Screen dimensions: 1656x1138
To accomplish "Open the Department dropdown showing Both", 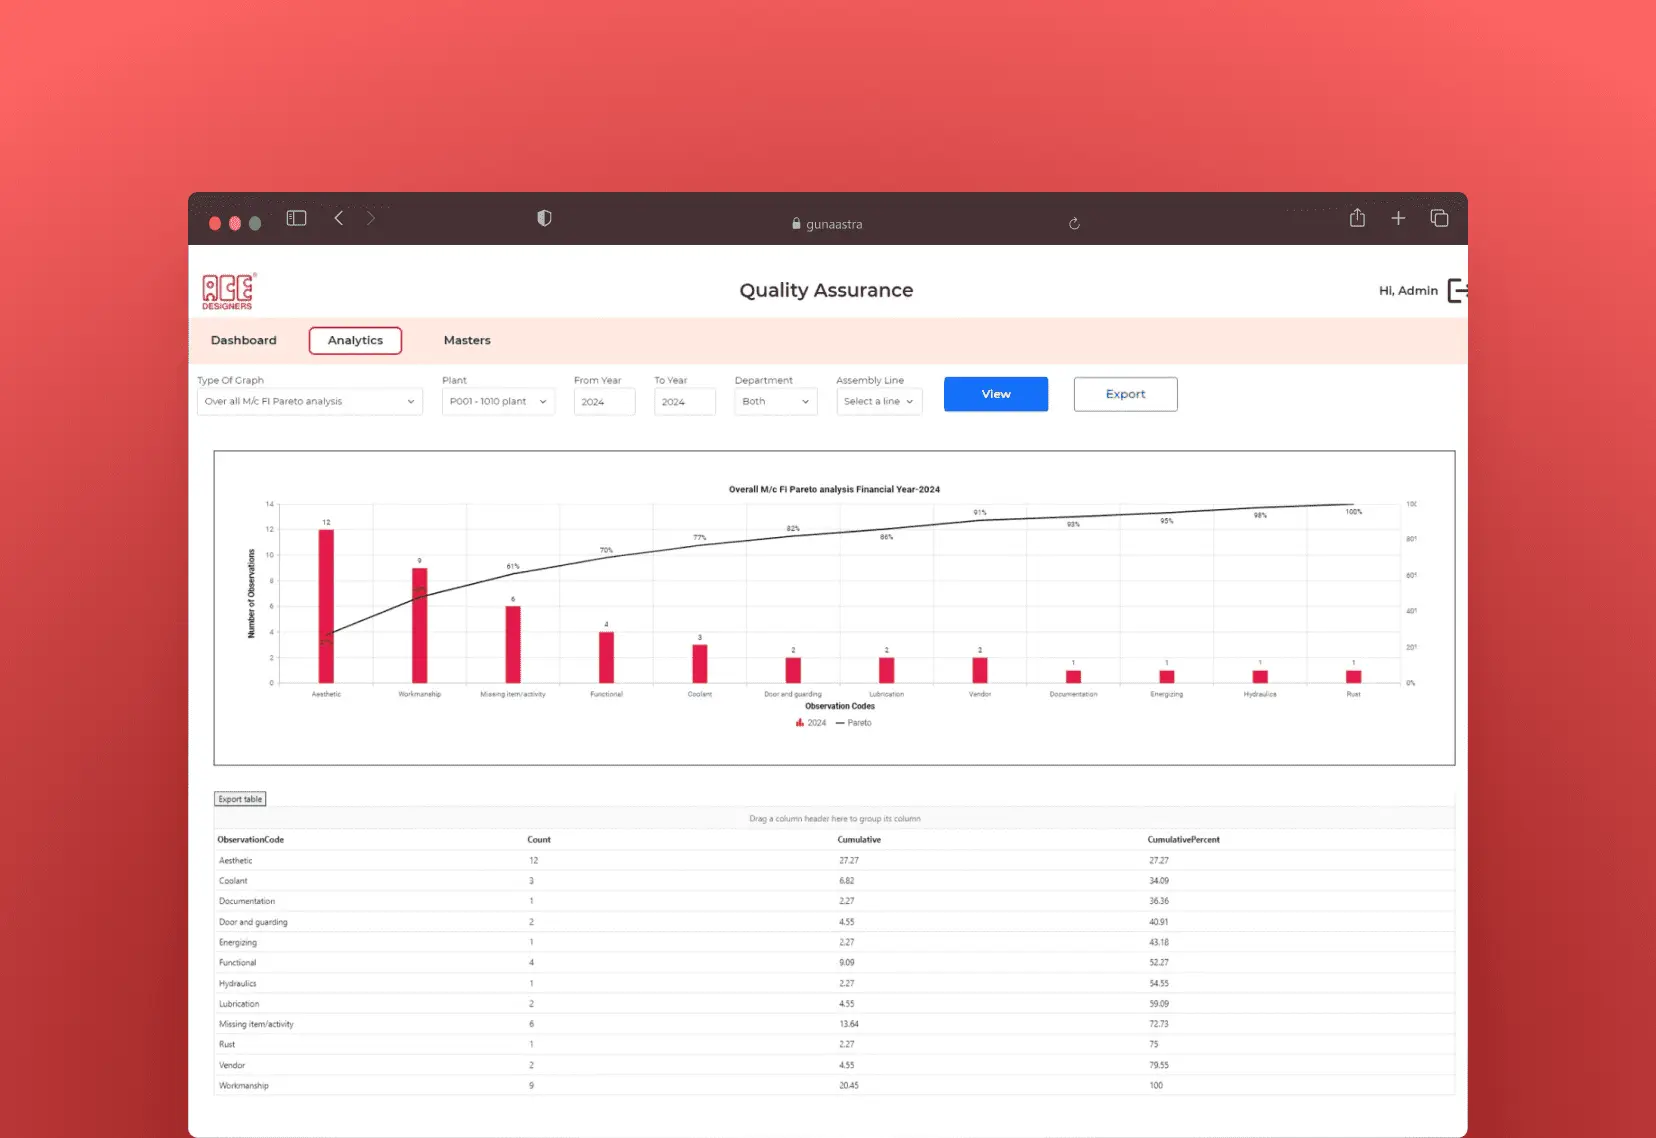I will click(775, 402).
